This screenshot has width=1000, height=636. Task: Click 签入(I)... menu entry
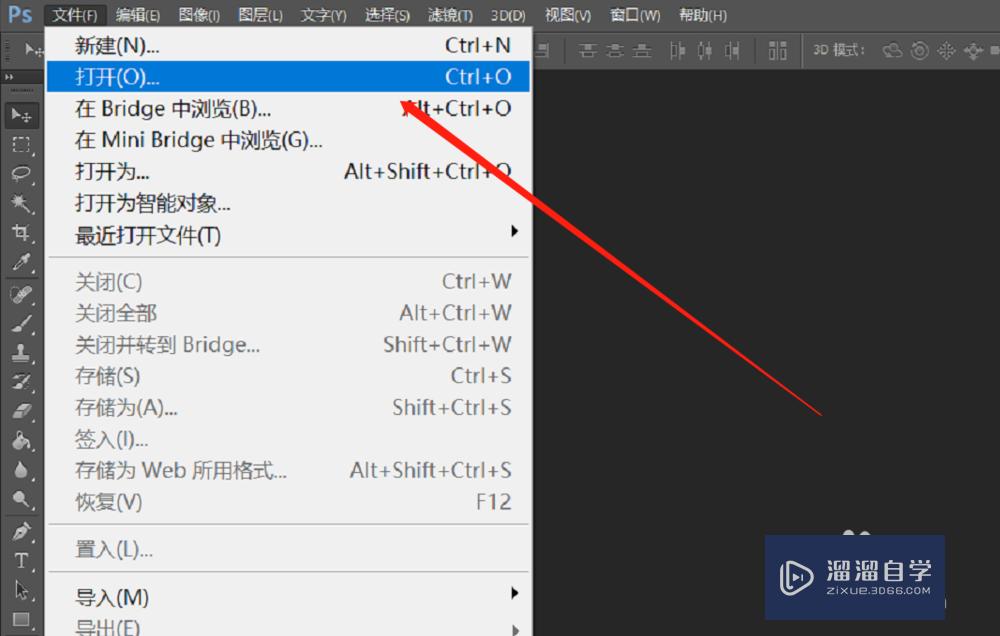coord(288,439)
